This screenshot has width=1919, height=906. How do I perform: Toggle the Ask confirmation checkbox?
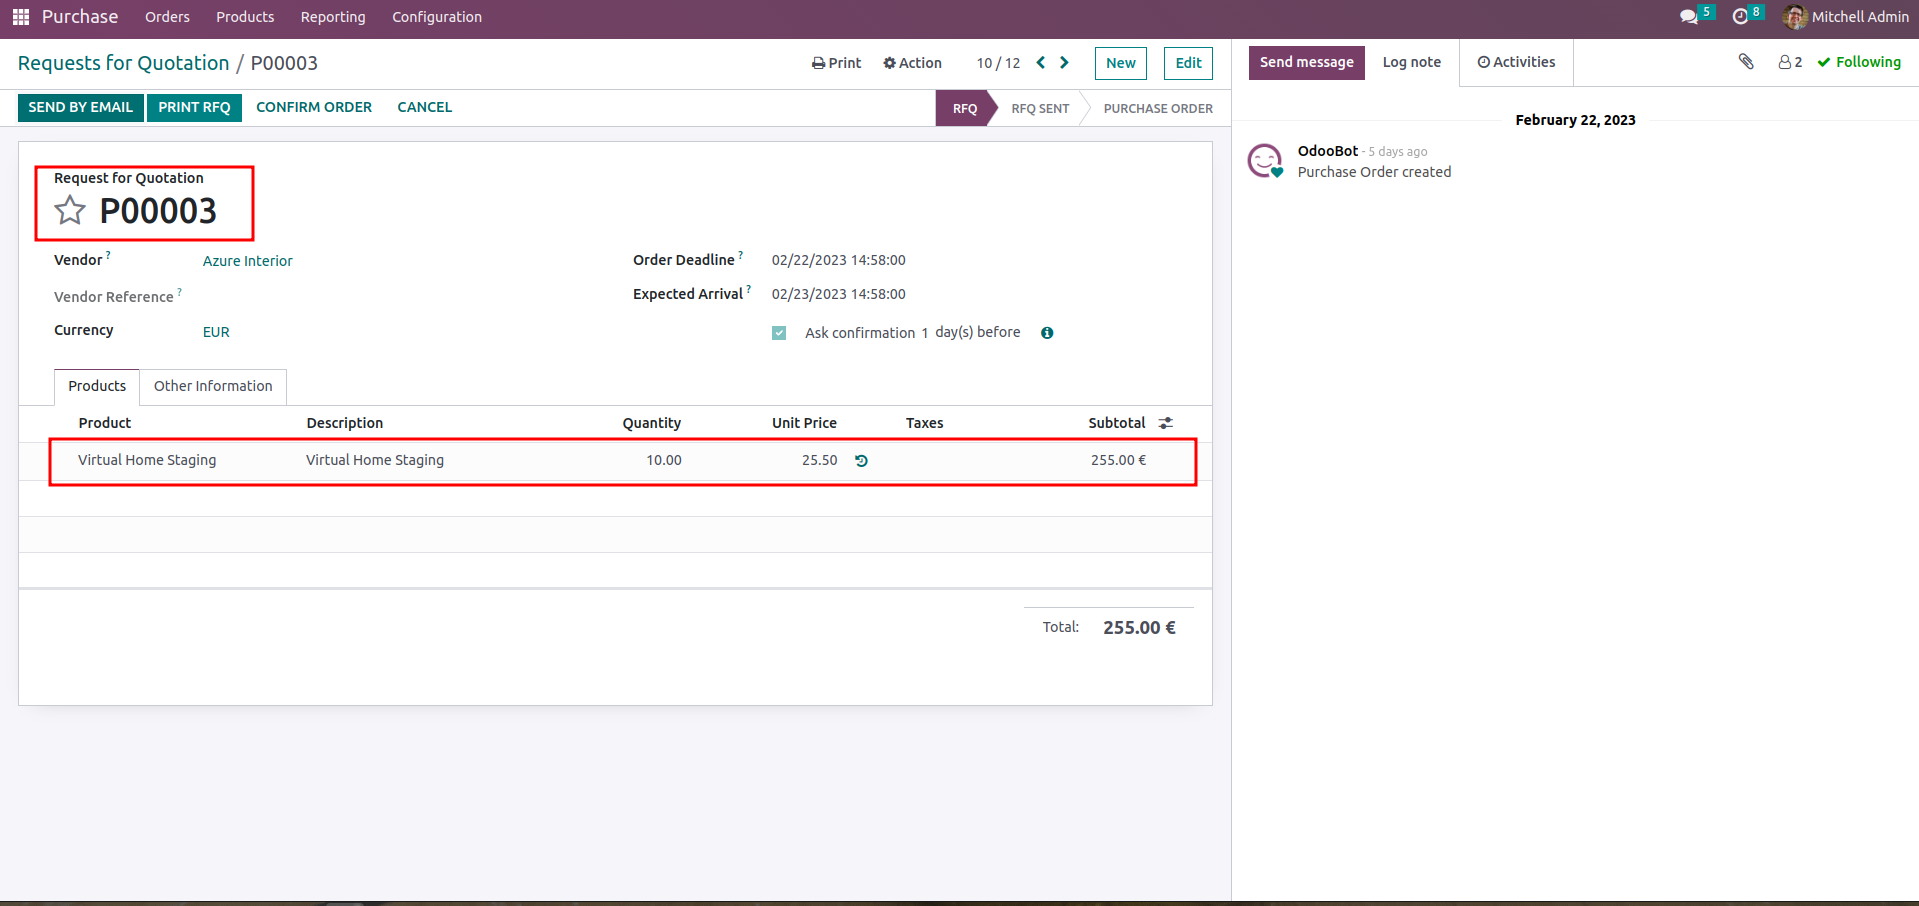pyautogui.click(x=779, y=333)
